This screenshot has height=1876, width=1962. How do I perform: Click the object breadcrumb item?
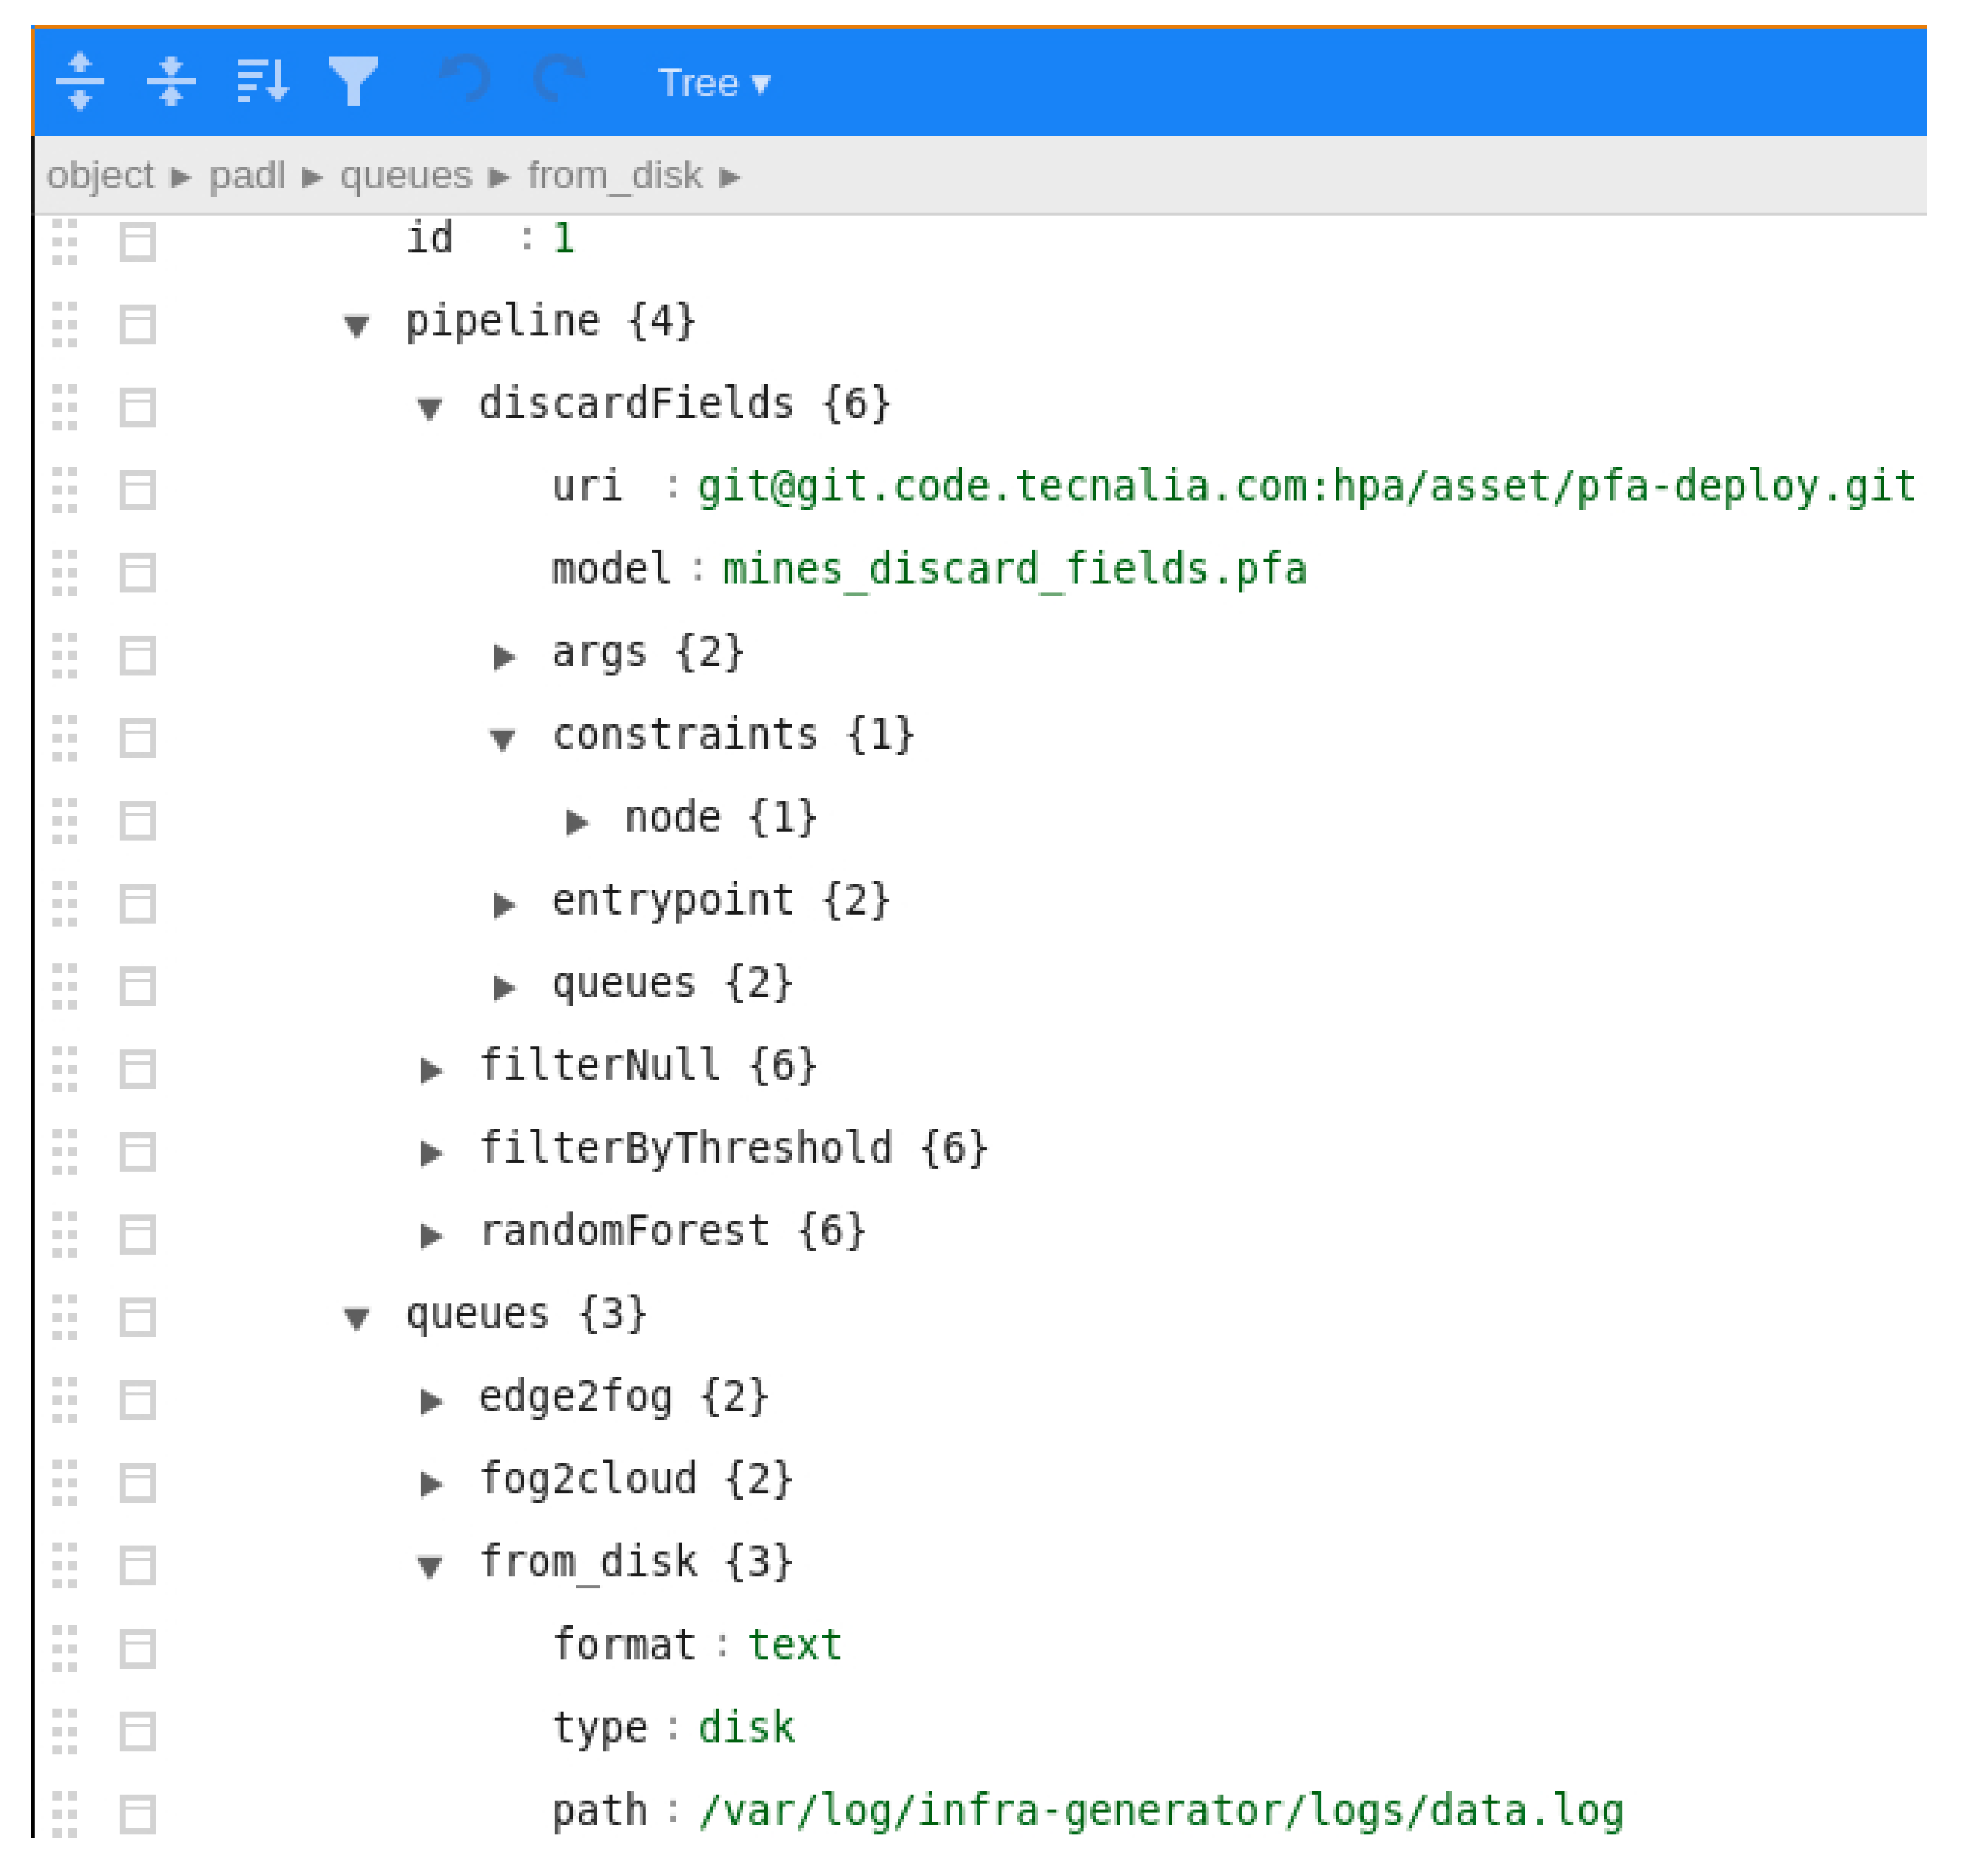point(100,176)
